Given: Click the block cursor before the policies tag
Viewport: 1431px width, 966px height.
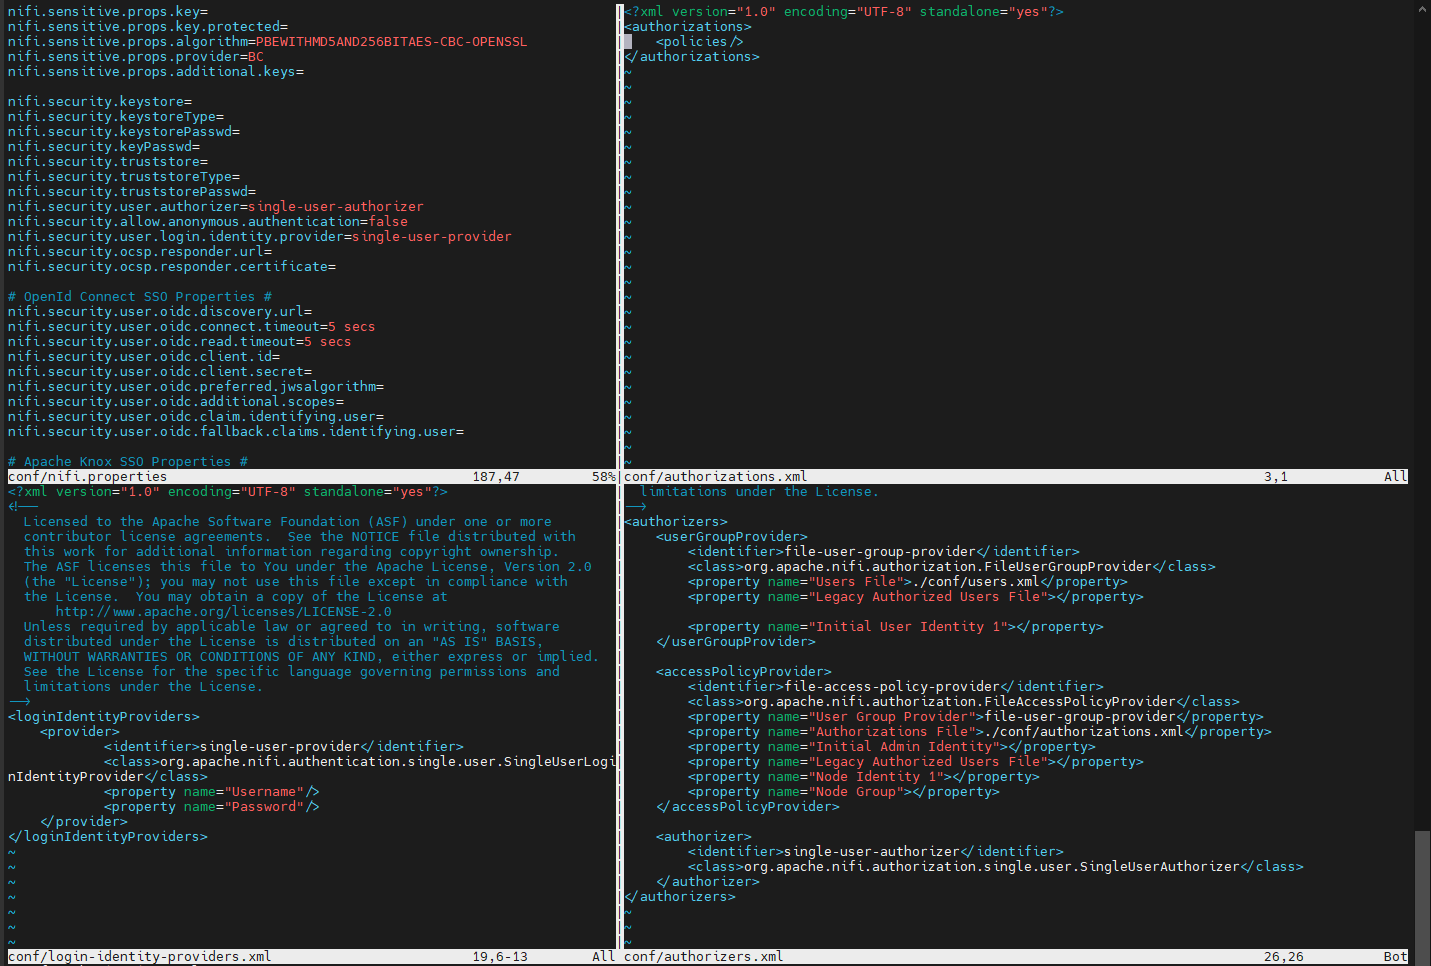Looking at the screenshot, I should coord(628,42).
